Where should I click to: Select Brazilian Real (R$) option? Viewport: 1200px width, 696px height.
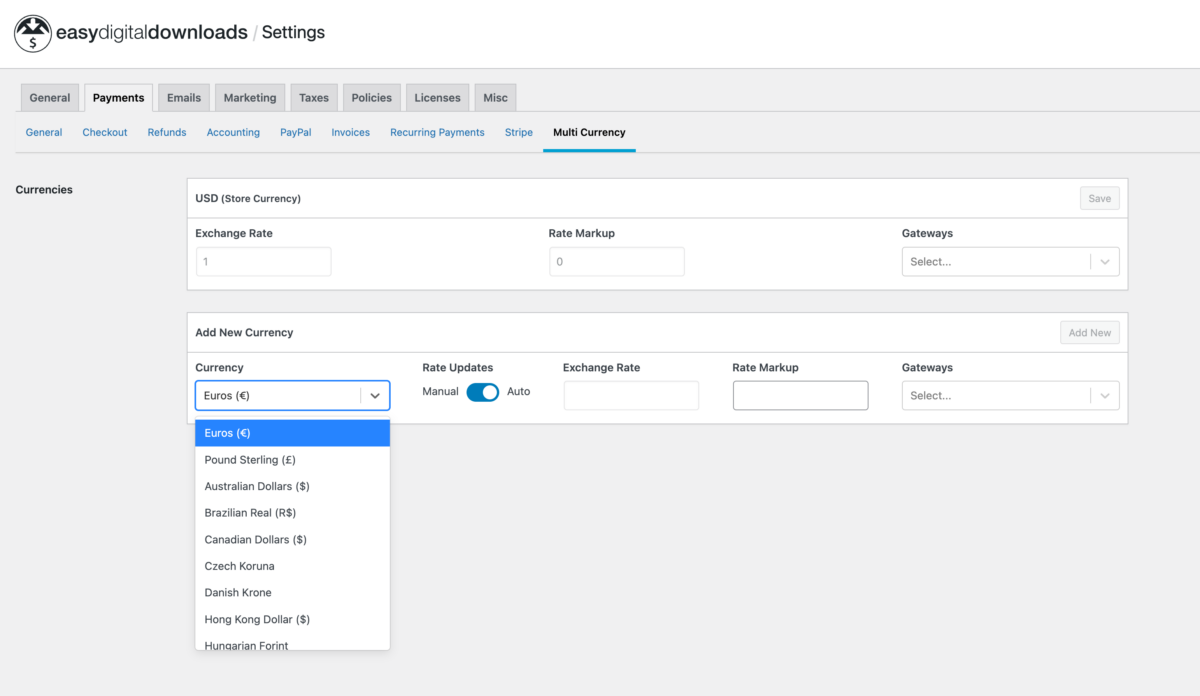(250, 513)
